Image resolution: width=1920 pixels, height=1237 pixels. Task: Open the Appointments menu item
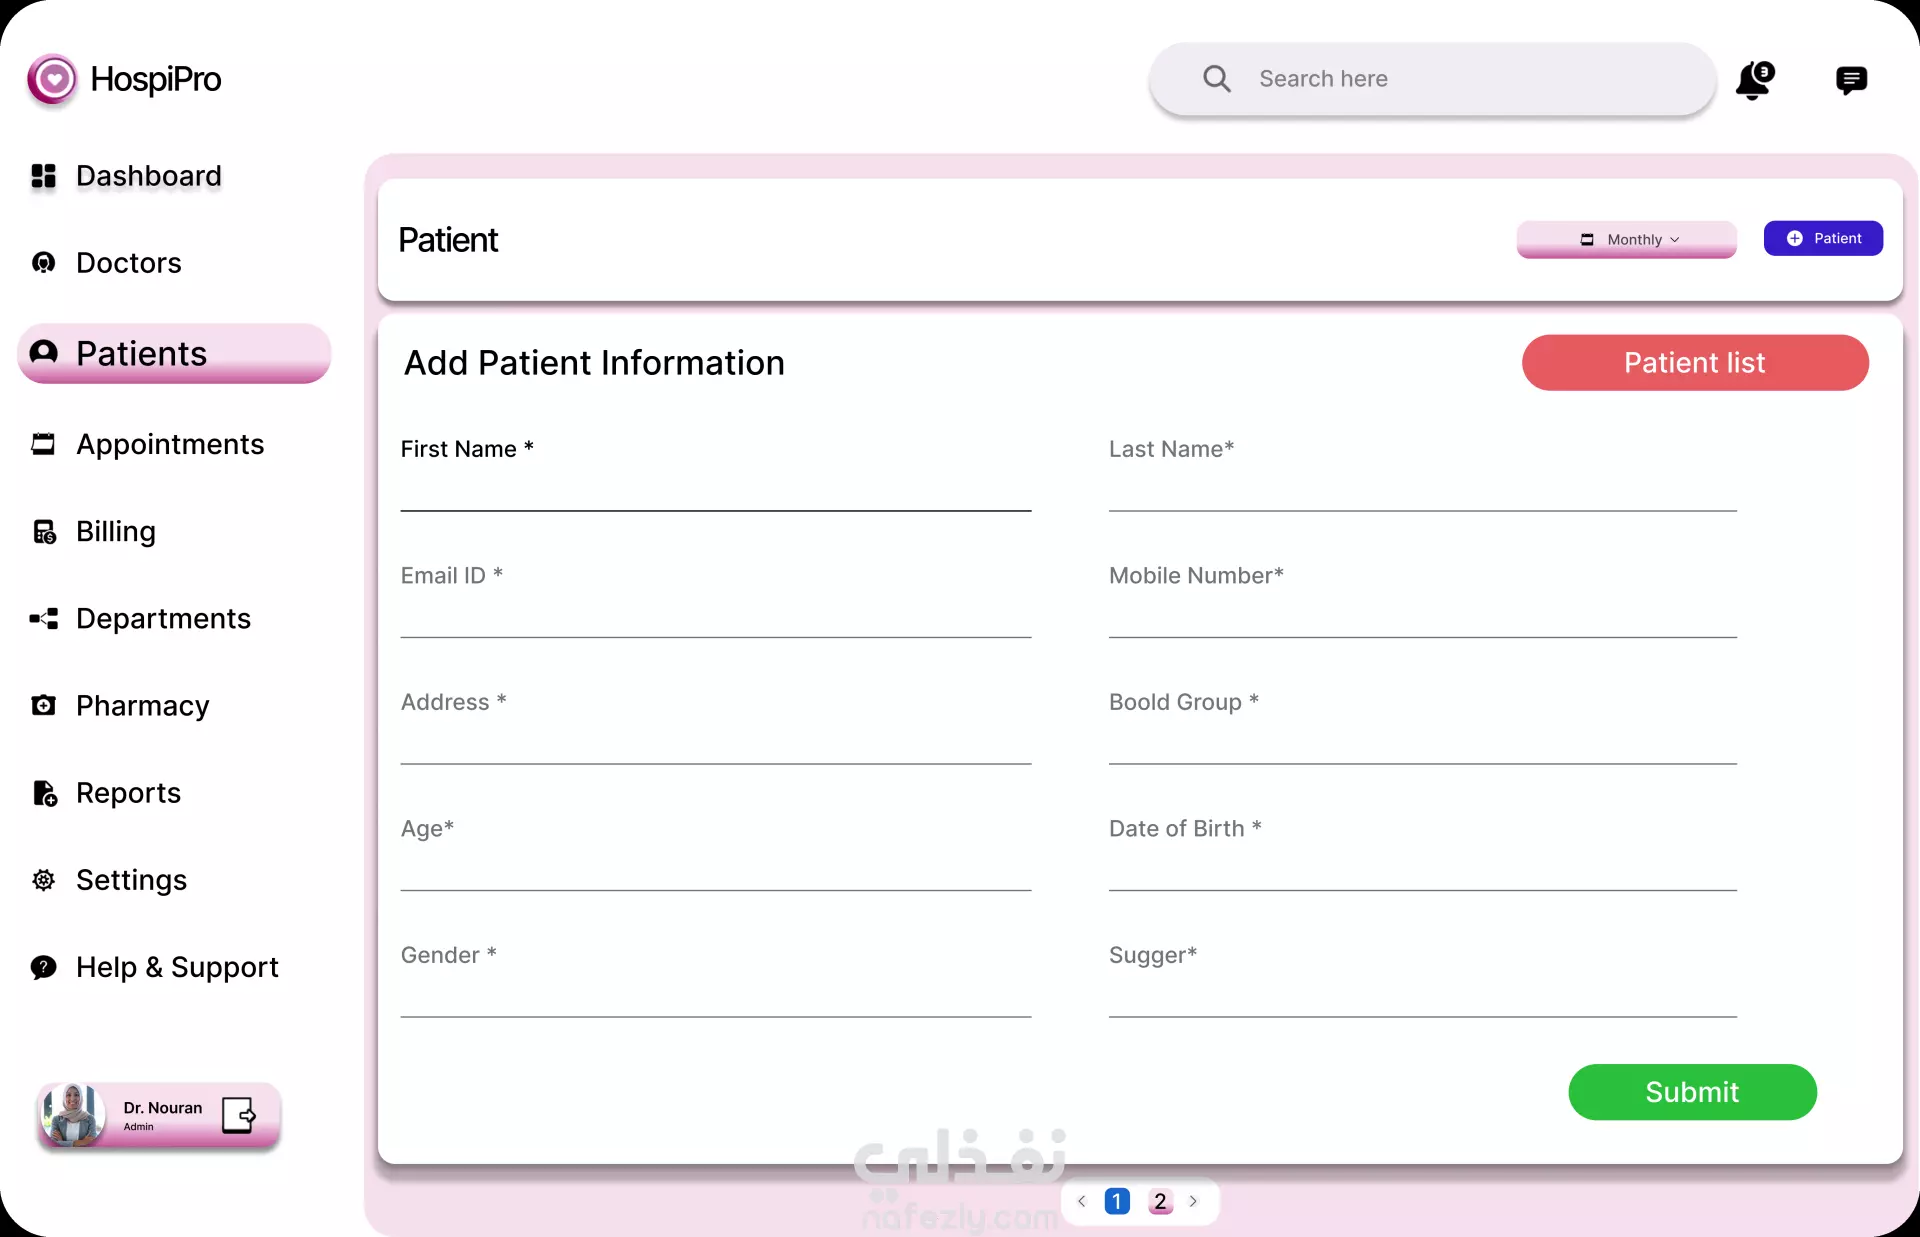[170, 444]
